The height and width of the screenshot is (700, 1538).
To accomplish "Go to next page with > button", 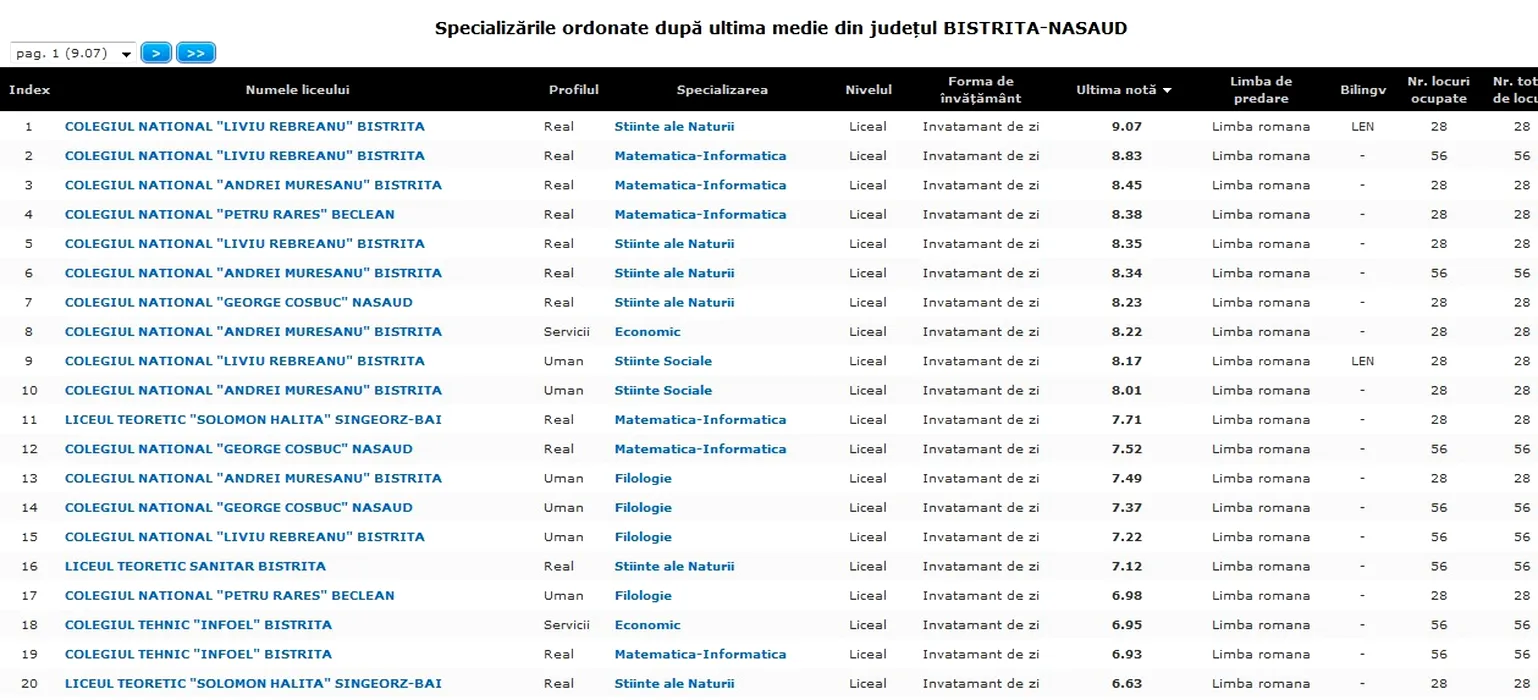I will tap(156, 54).
